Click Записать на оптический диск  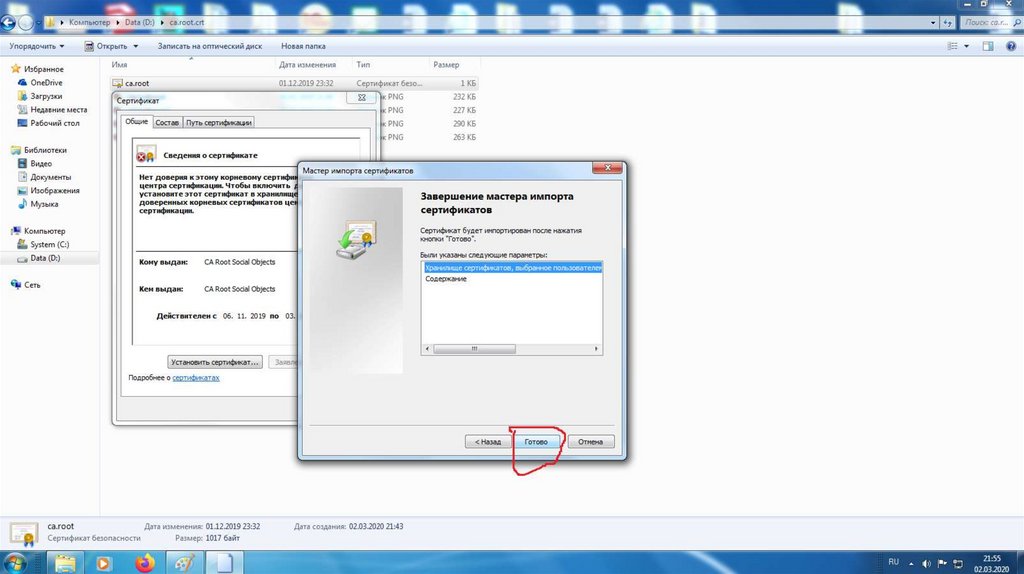pyautogui.click(x=210, y=46)
